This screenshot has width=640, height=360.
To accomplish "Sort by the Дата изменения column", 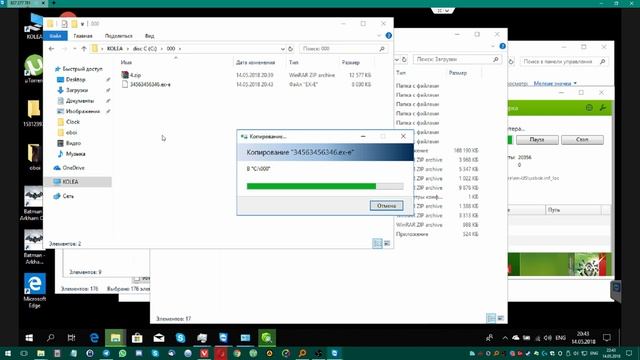I will (x=256, y=62).
